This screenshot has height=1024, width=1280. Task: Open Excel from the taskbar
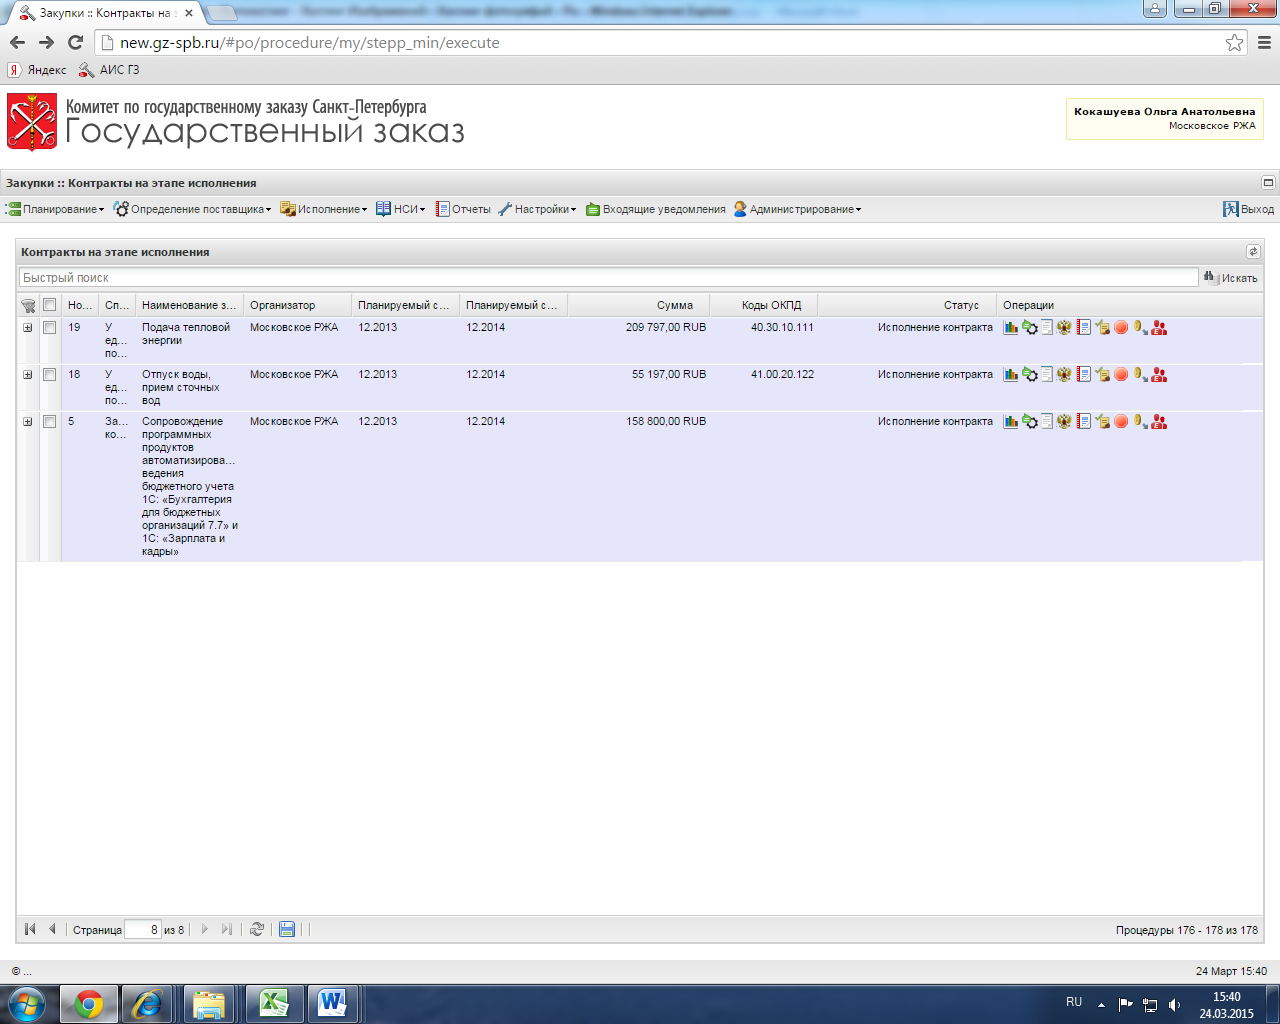[273, 1004]
